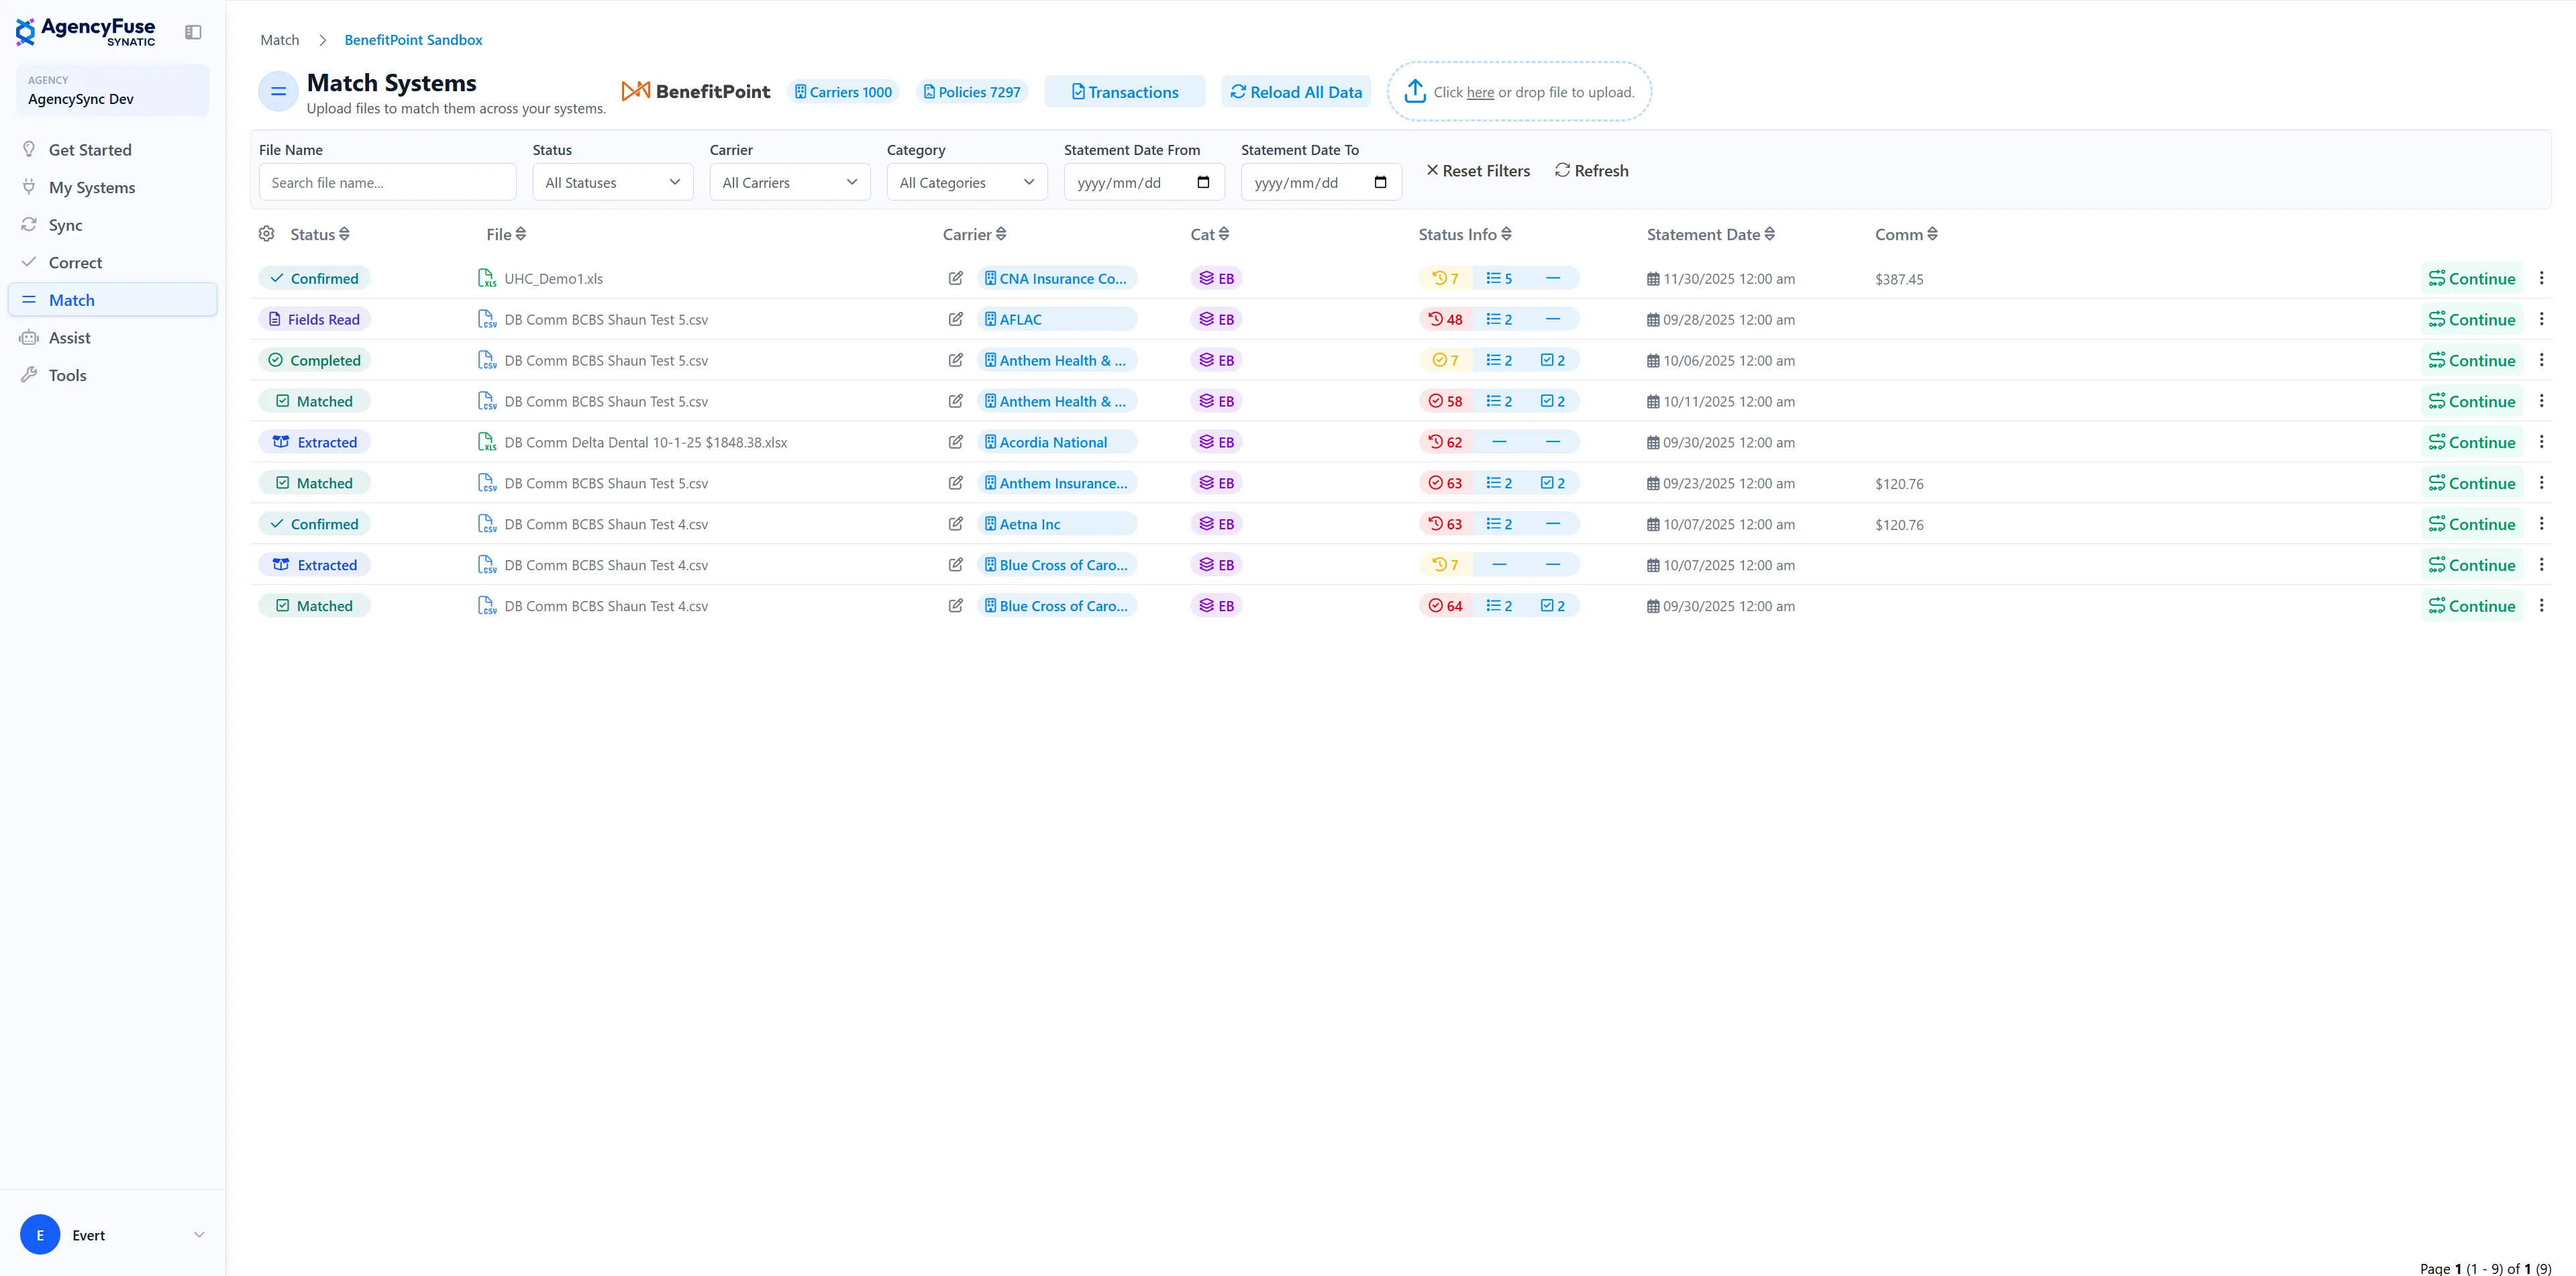Screen dimensions: 2576x1276
Task: Open three-dot menu for AFLAC row
Action: point(2541,320)
